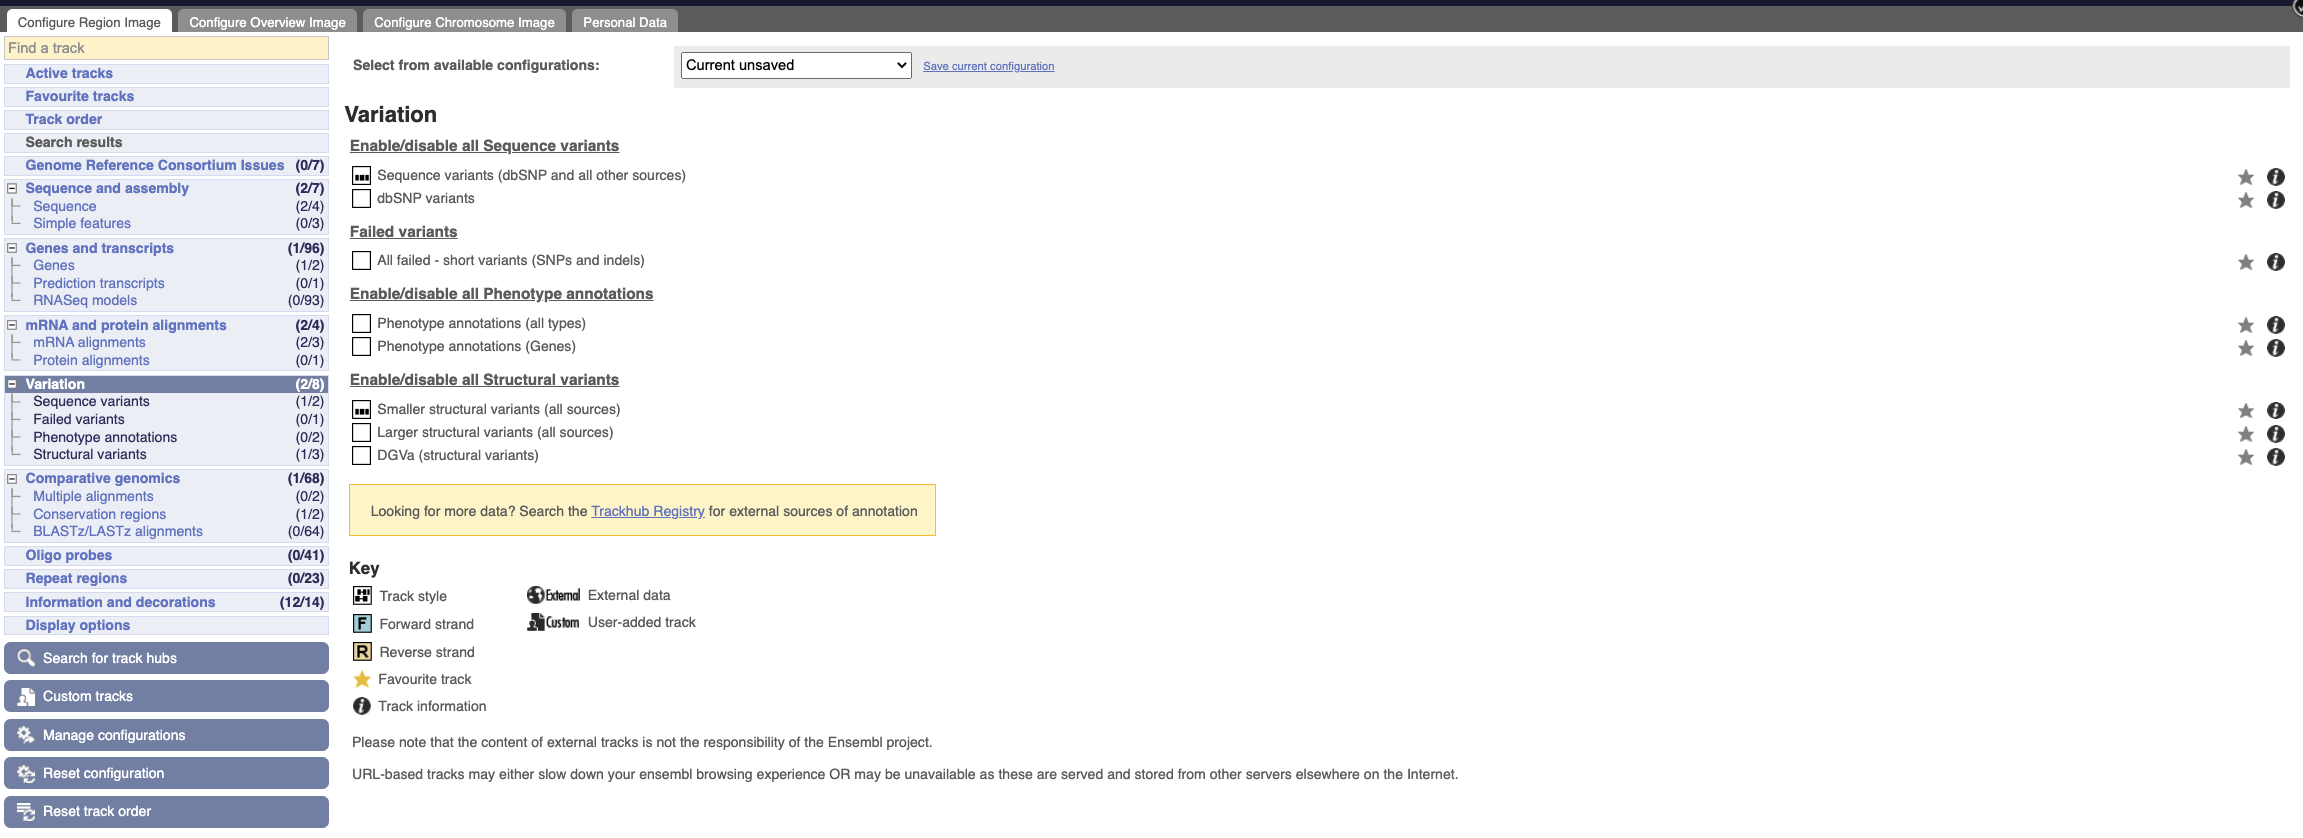Image resolution: width=2303 pixels, height=838 pixels.
Task: Show info for Sequence variants (dbSNP and all sources)
Action: [x=2275, y=177]
